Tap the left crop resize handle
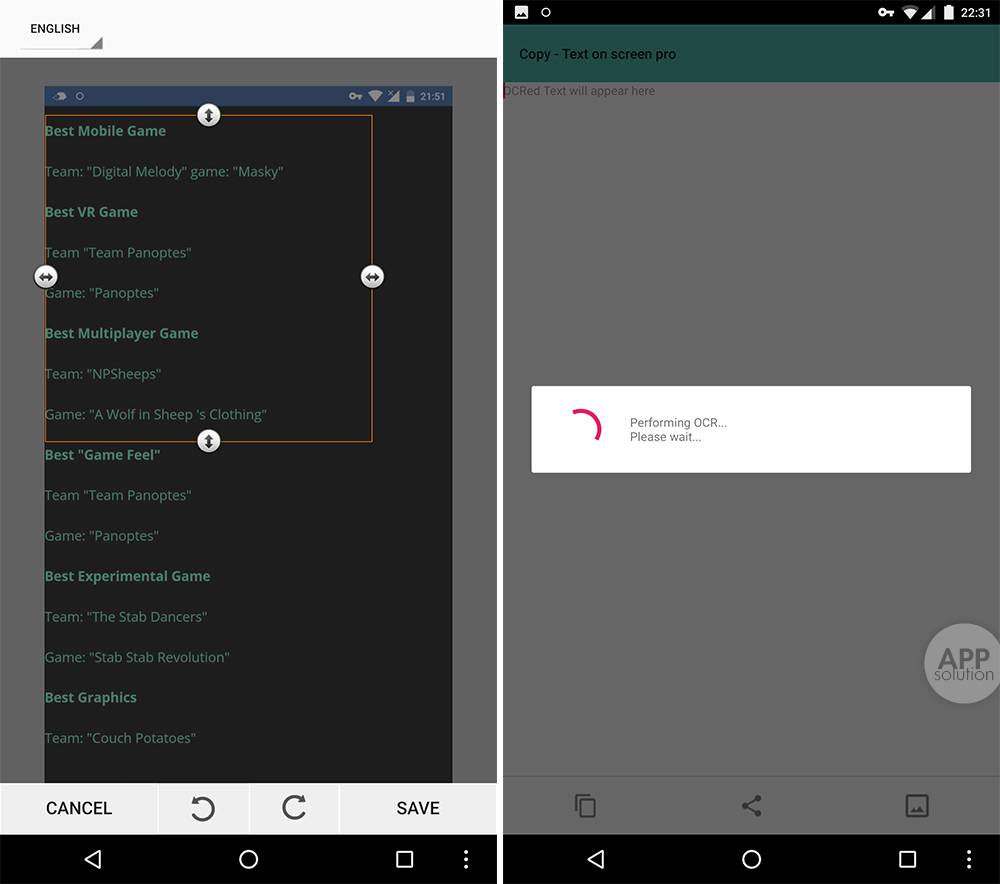Viewport: 1000px width, 884px height. coord(45,276)
